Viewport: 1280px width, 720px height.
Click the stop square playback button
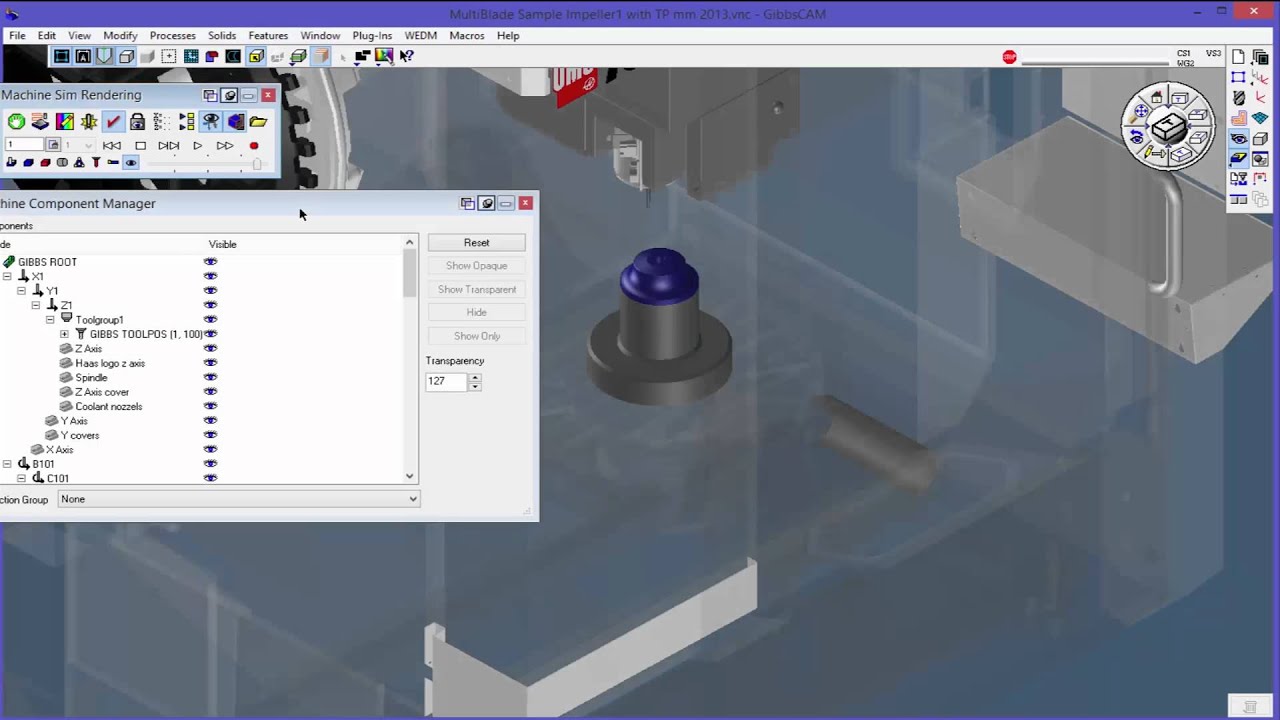(140, 145)
